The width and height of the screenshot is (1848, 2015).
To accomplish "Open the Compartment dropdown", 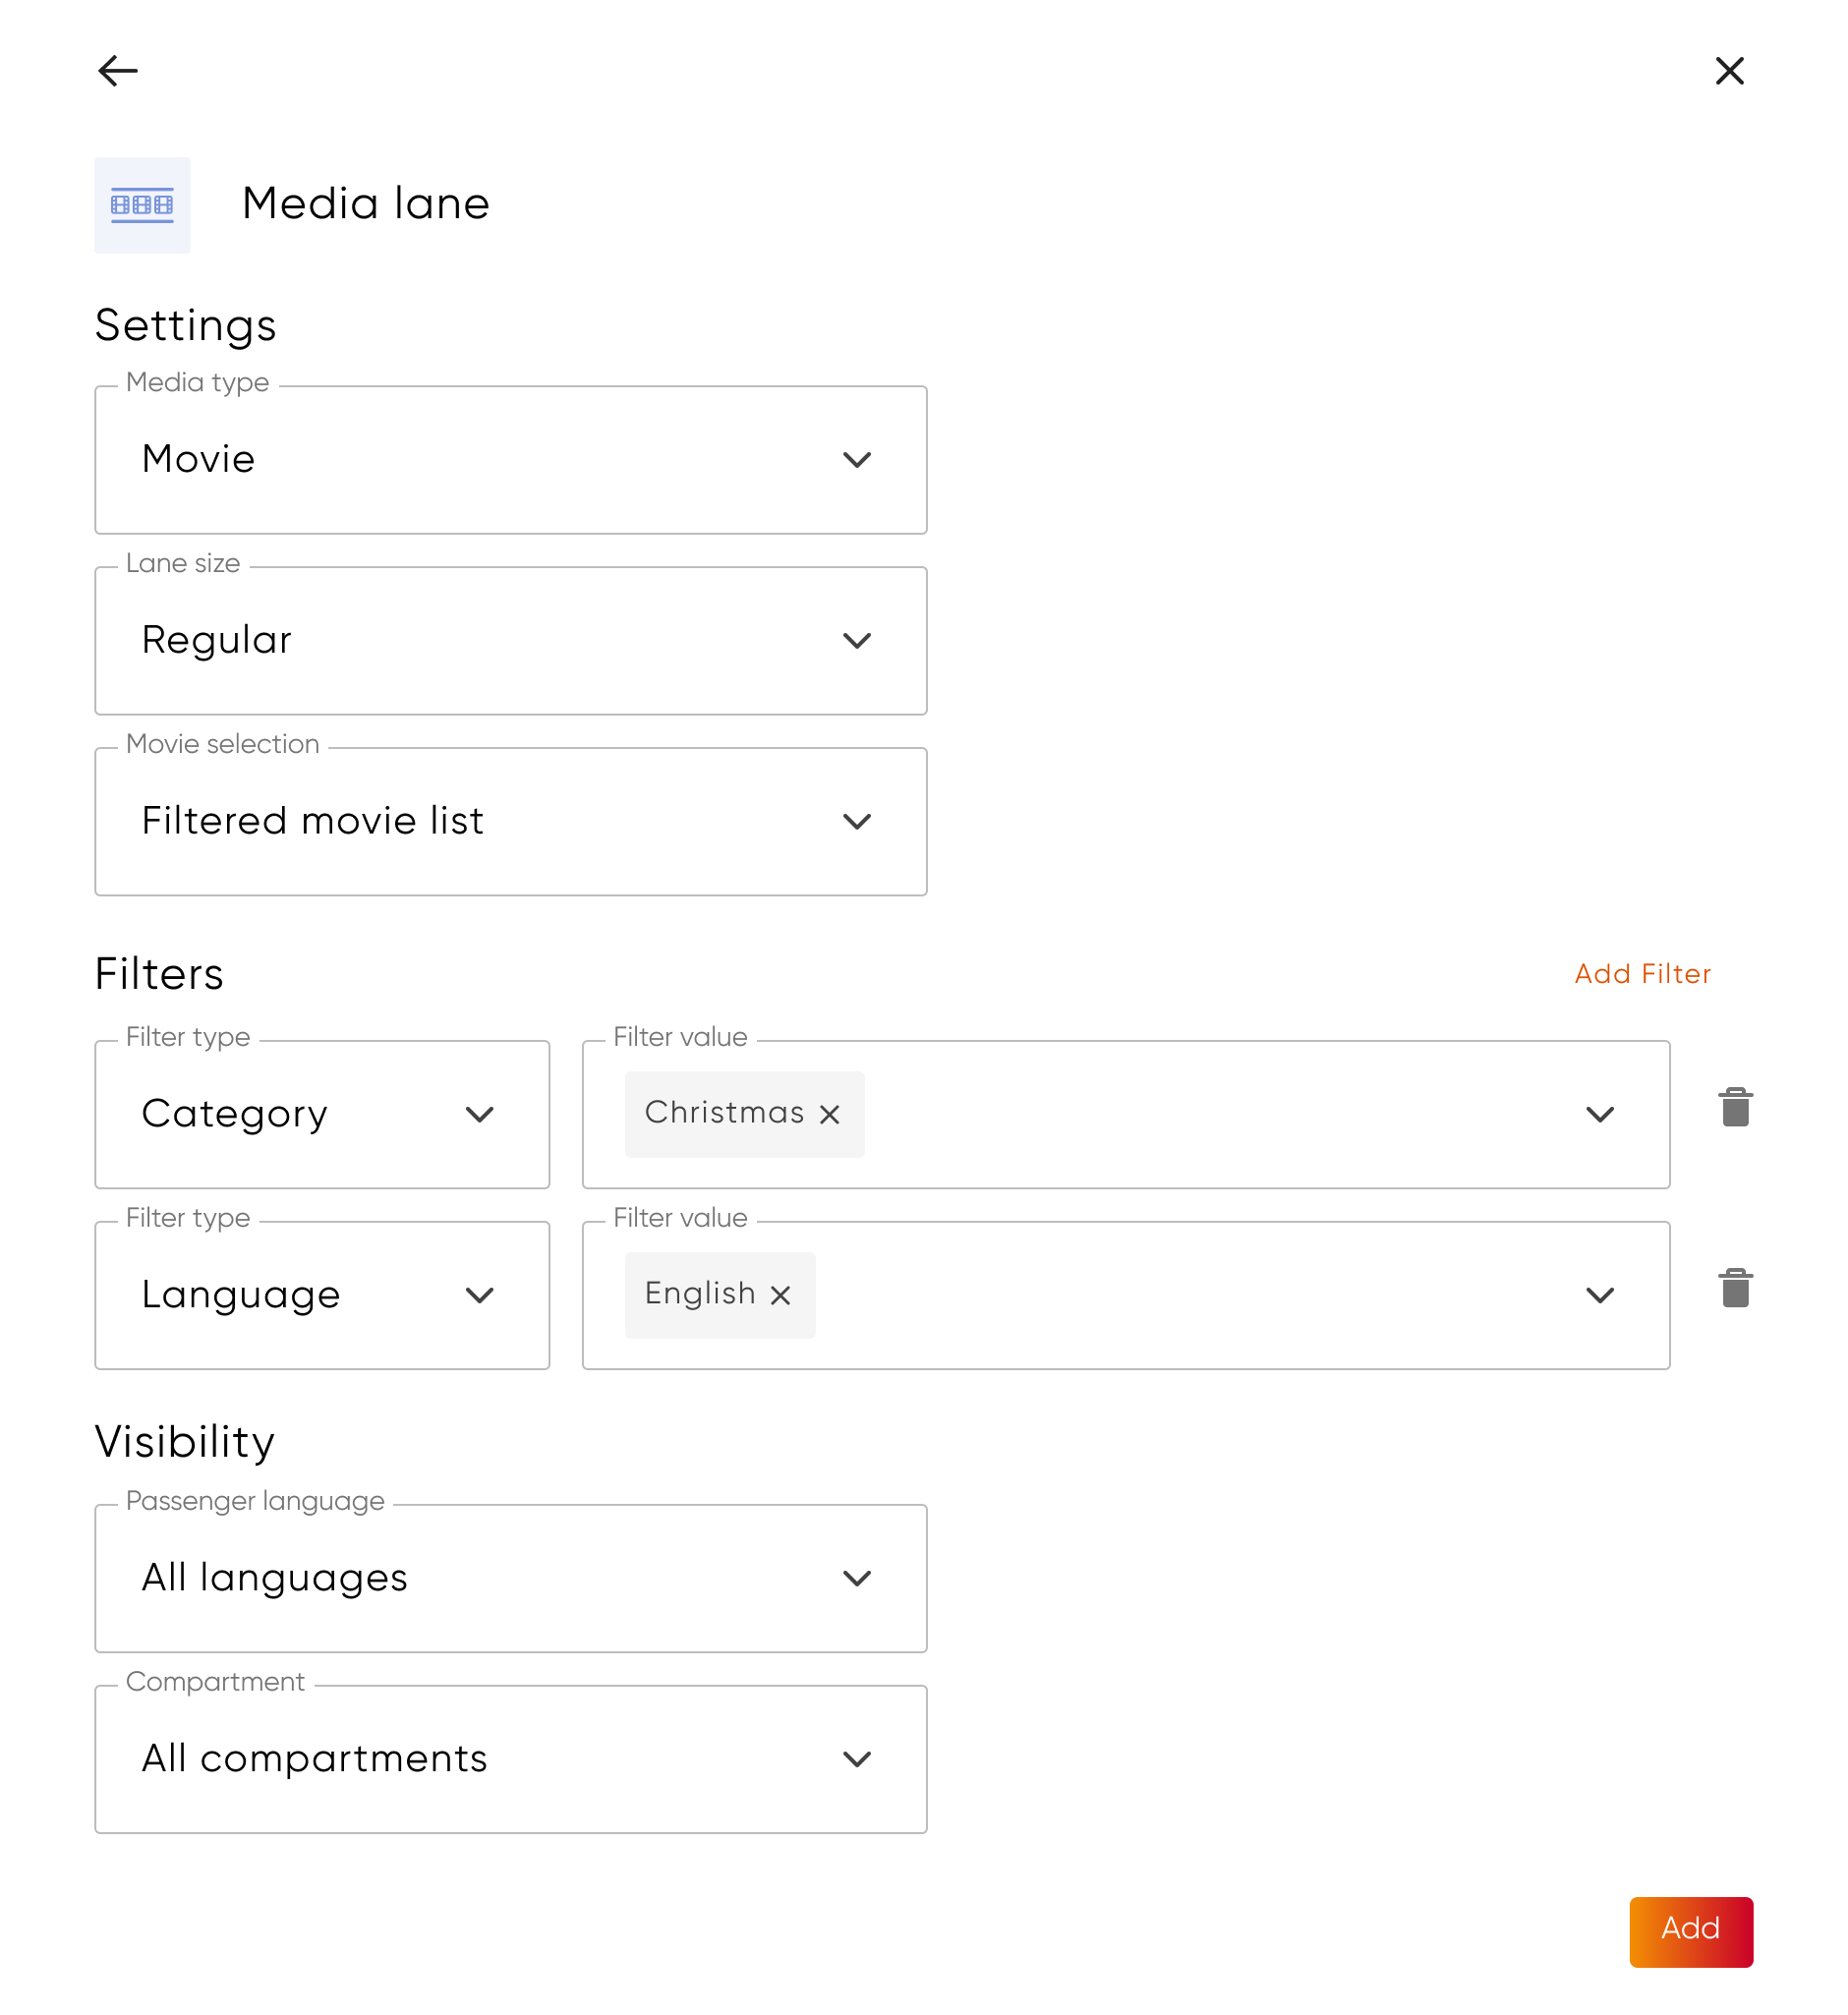I will 510,1760.
